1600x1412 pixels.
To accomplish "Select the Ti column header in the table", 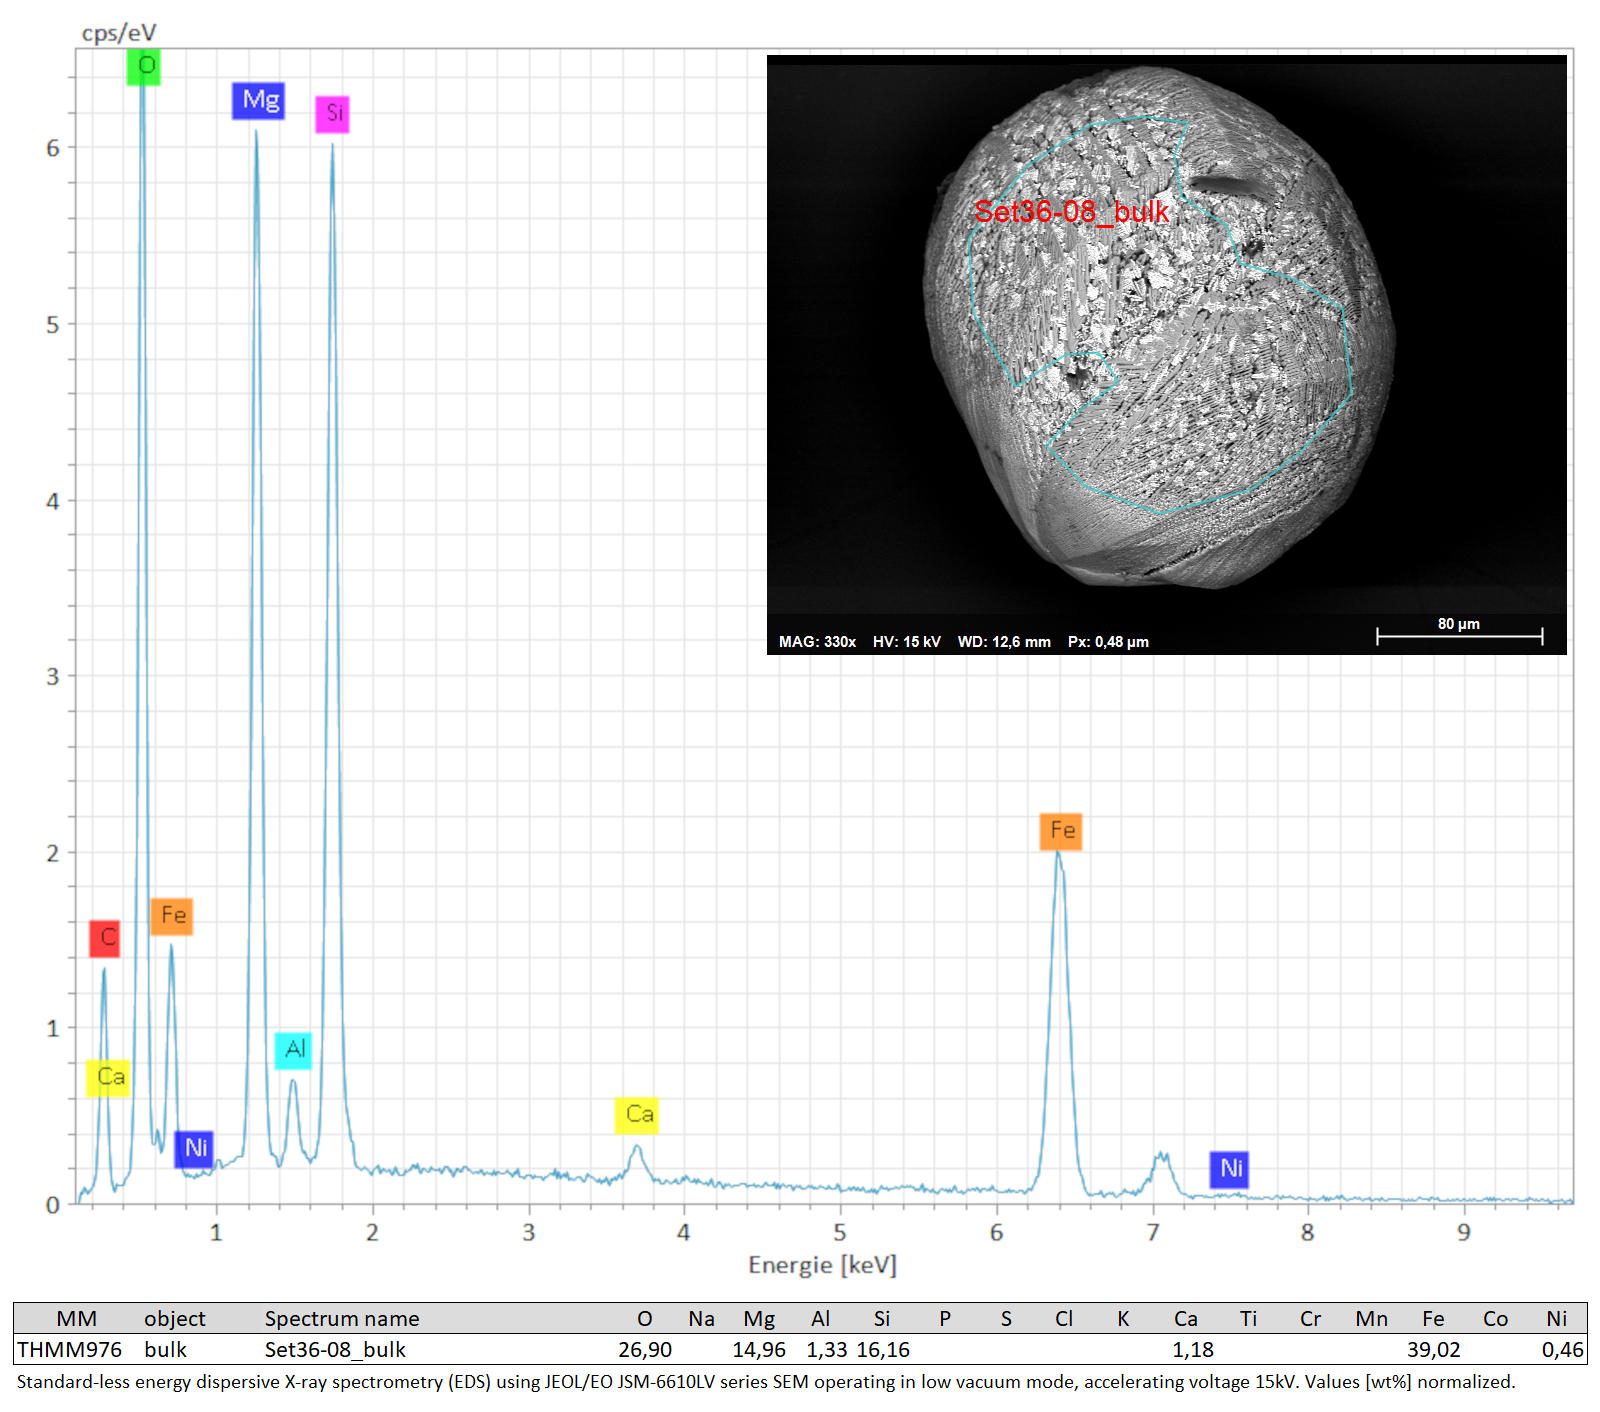I will pos(1248,1319).
